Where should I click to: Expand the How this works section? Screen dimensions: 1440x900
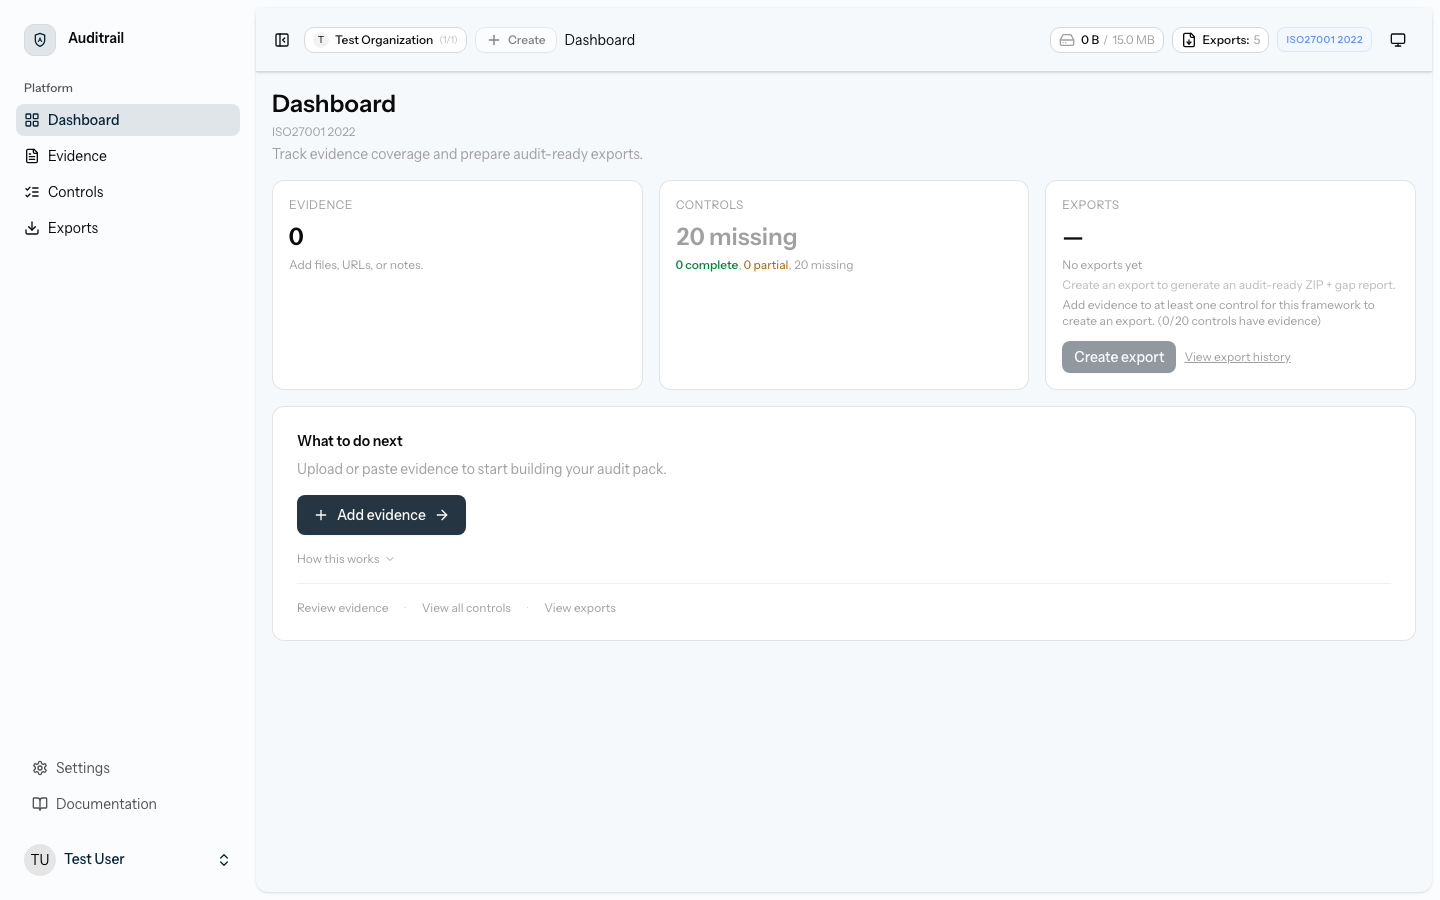345,558
